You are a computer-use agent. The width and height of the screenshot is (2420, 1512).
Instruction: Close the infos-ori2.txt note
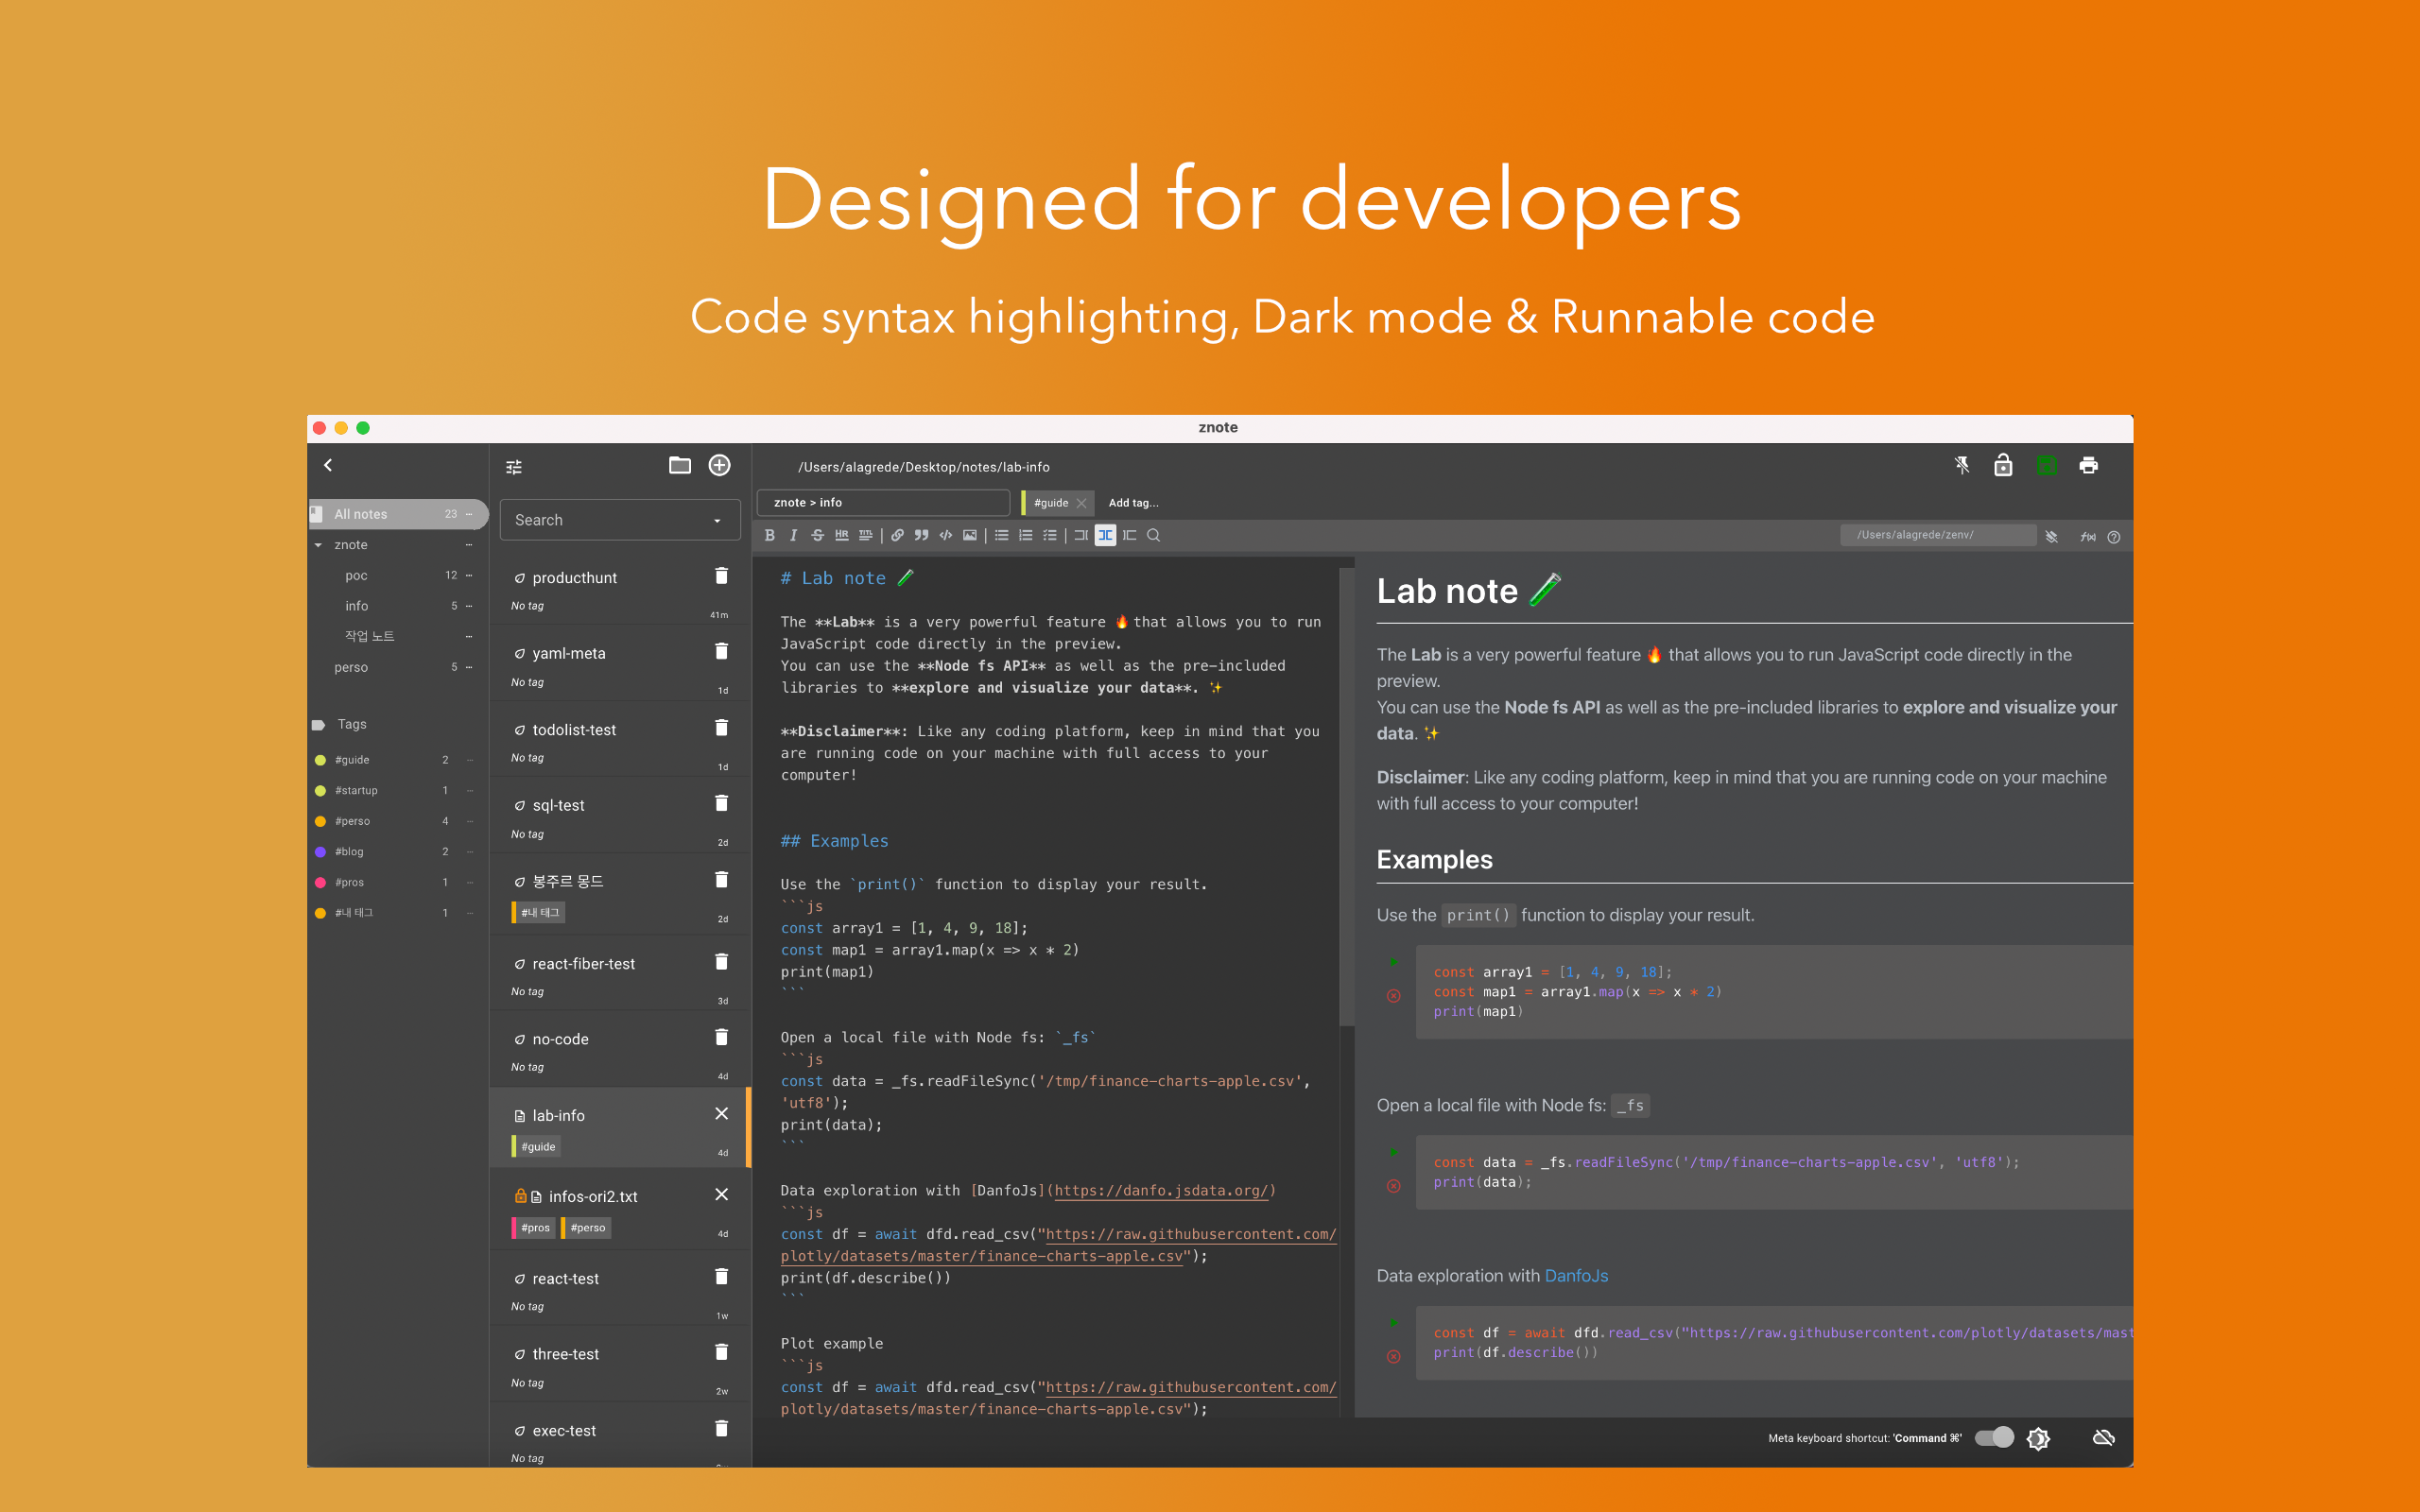pyautogui.click(x=721, y=1194)
